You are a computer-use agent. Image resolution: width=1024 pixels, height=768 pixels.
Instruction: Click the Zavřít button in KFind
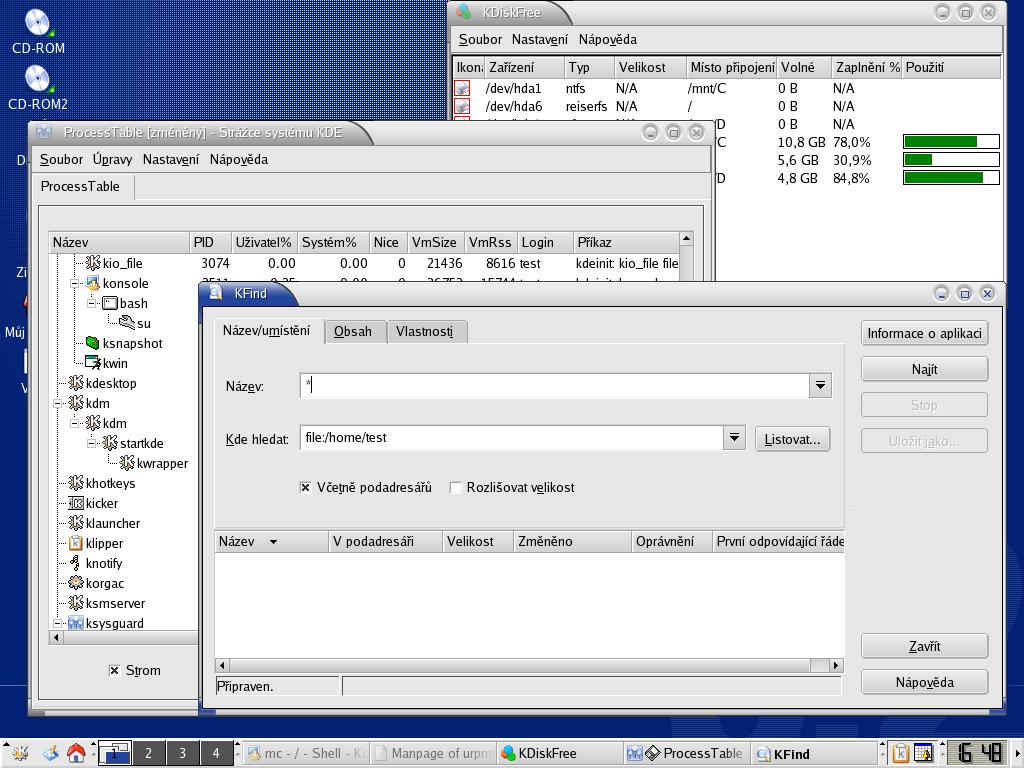click(x=924, y=646)
